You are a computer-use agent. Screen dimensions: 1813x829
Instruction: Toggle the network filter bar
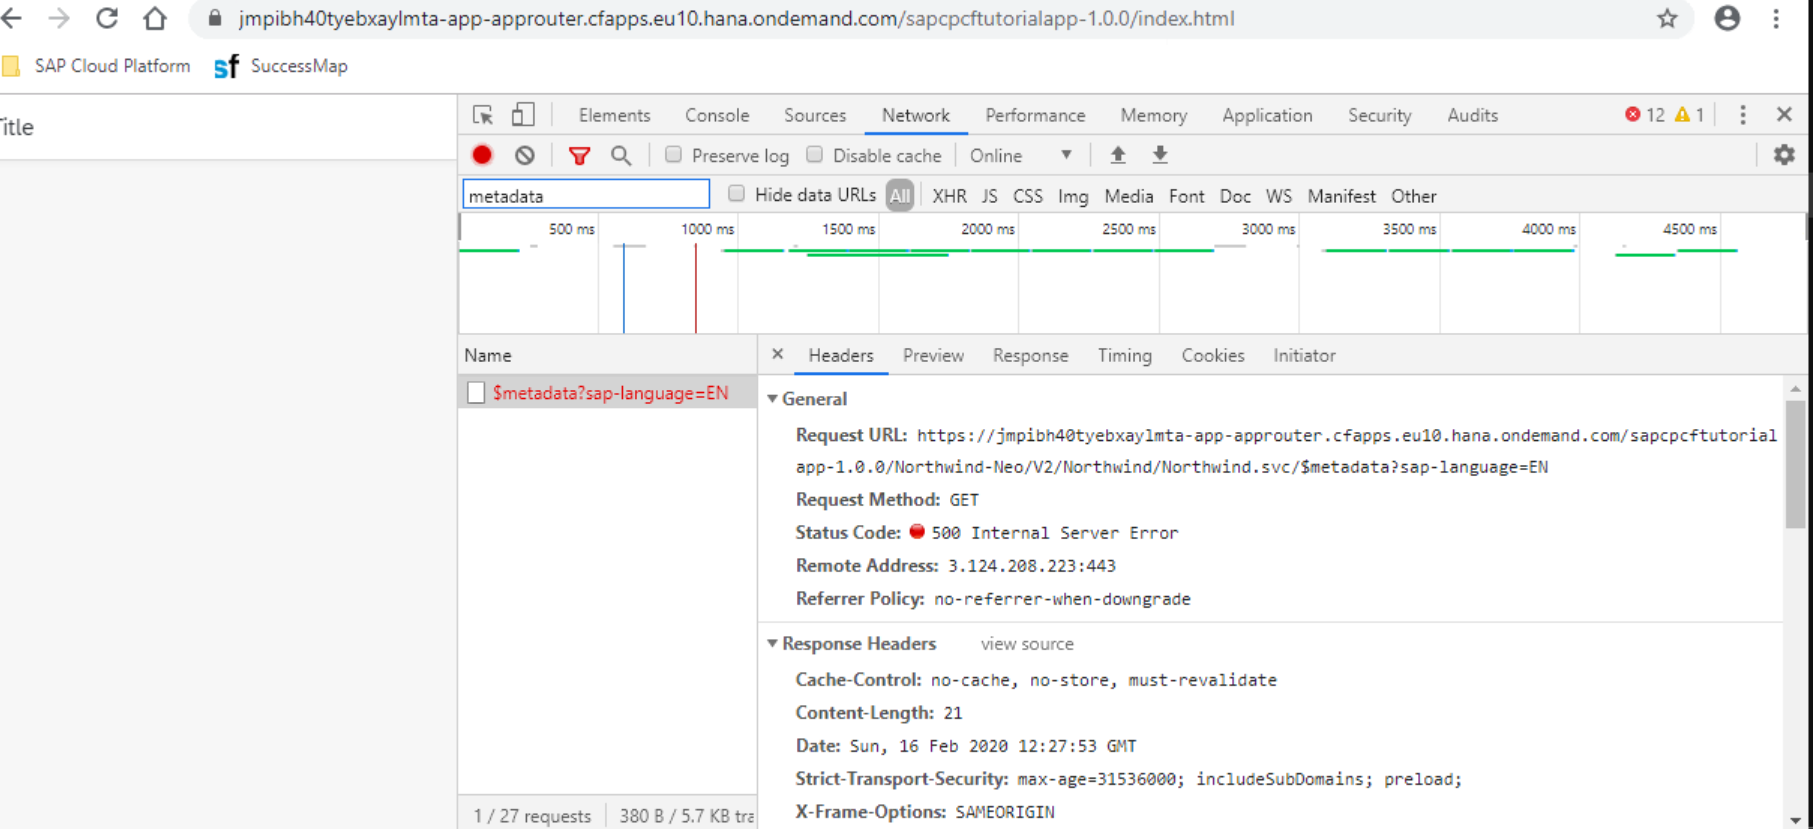click(579, 155)
